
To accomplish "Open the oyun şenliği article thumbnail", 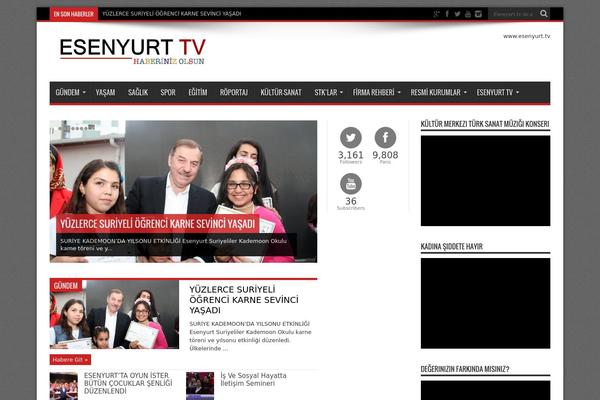I will click(64, 386).
